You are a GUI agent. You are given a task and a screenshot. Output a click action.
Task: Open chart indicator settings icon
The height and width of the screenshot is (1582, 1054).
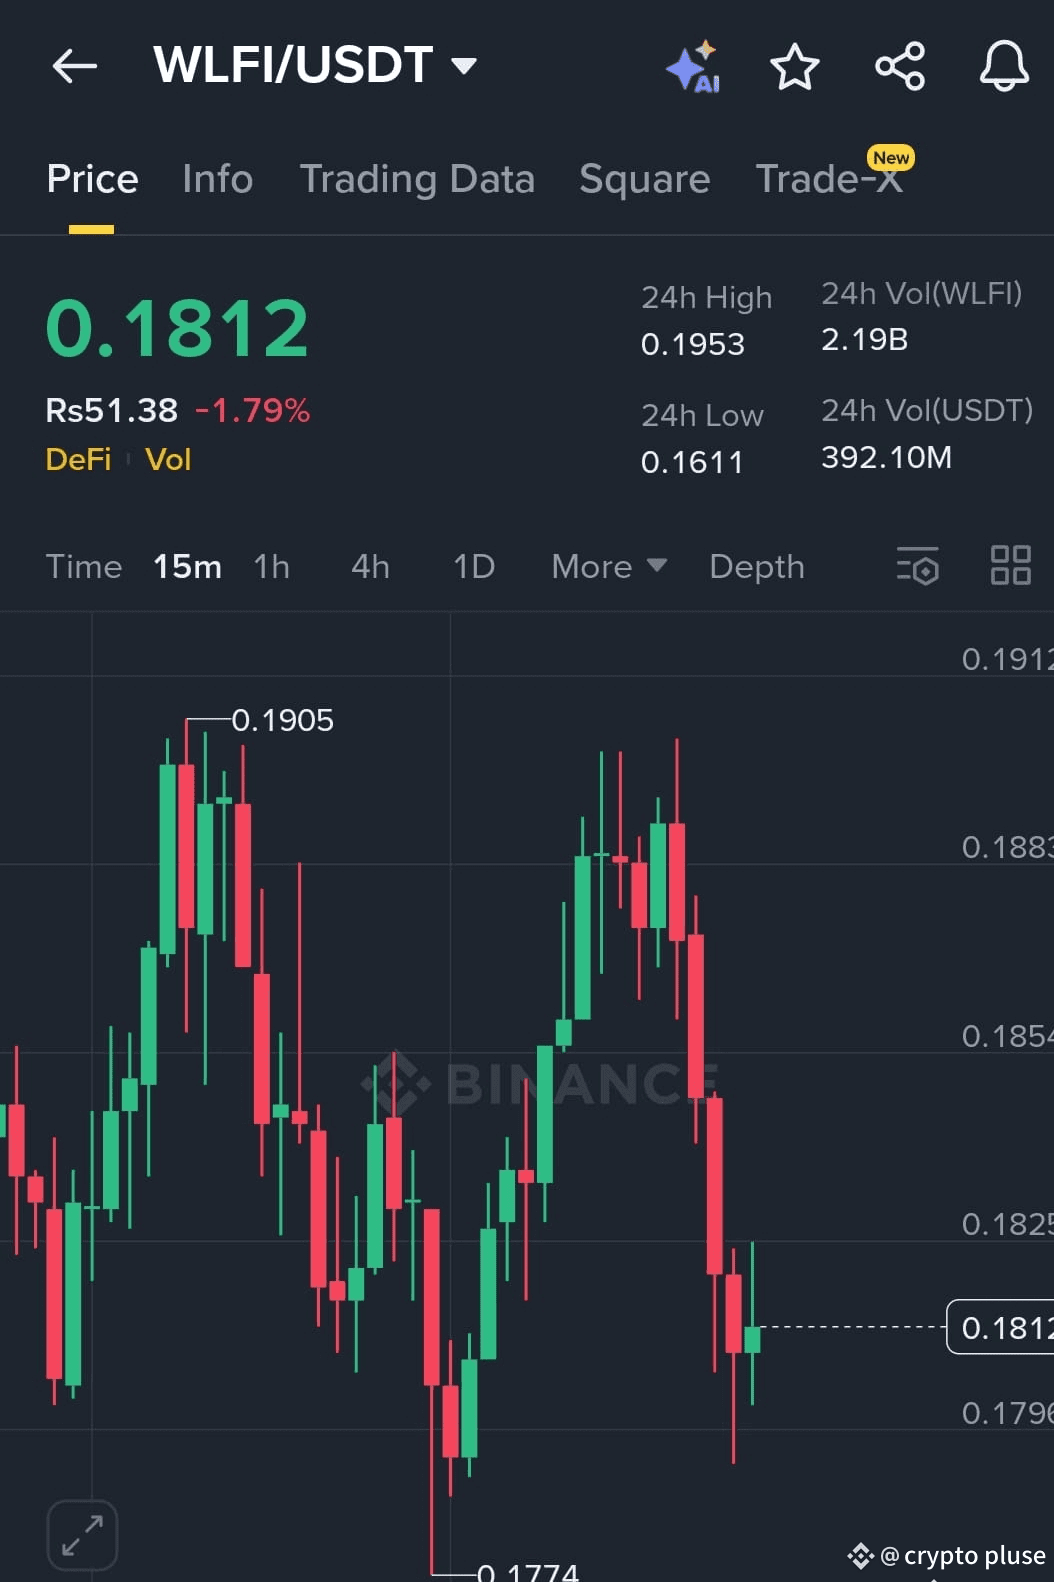tap(918, 566)
